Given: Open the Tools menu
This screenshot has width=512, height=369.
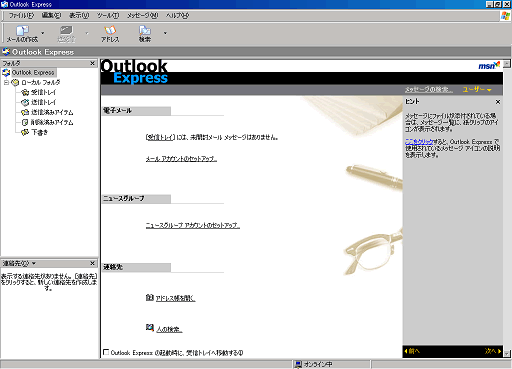Looking at the screenshot, I should click(x=108, y=15).
